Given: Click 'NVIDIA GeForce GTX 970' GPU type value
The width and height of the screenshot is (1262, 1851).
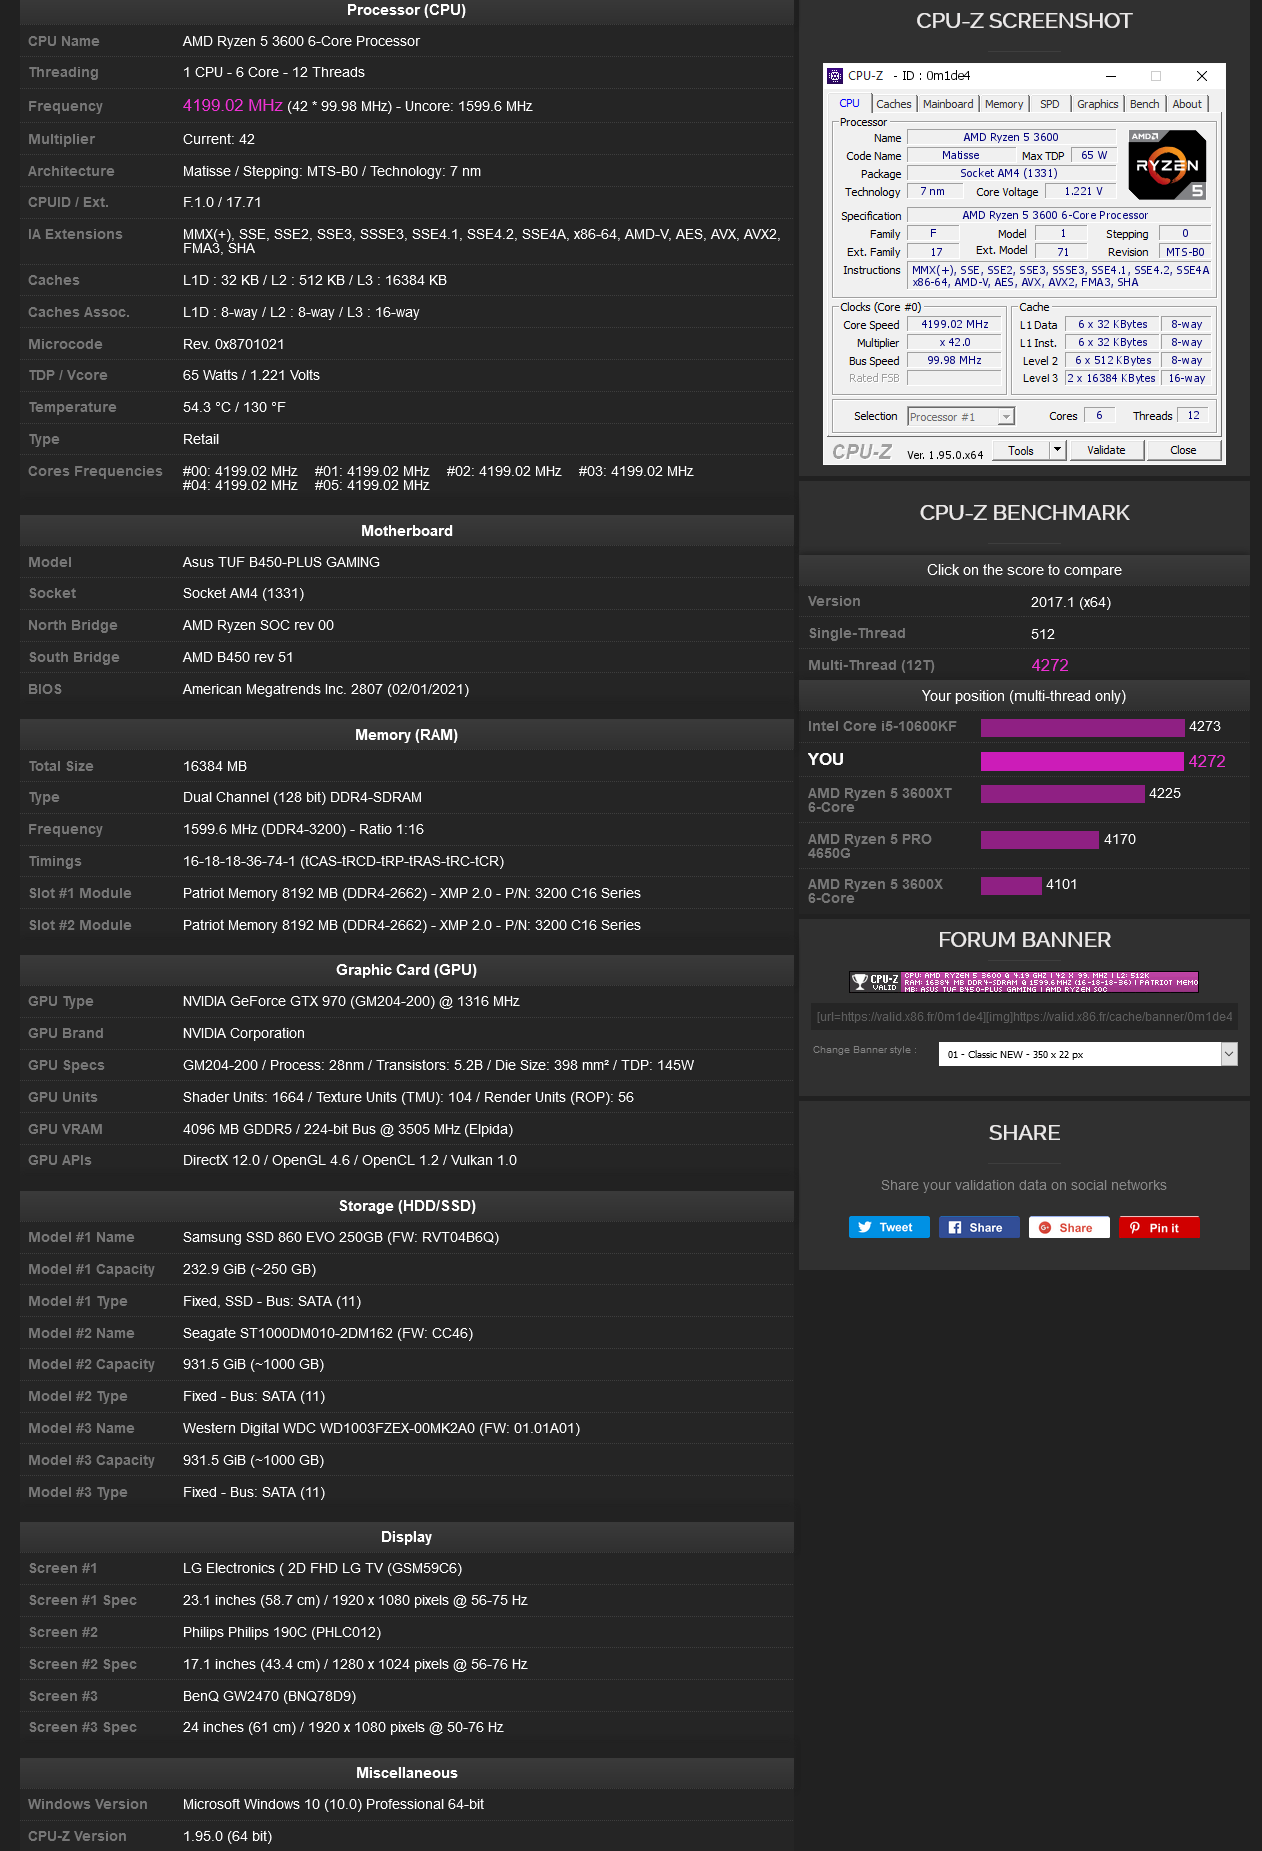Looking at the screenshot, I should point(351,1001).
